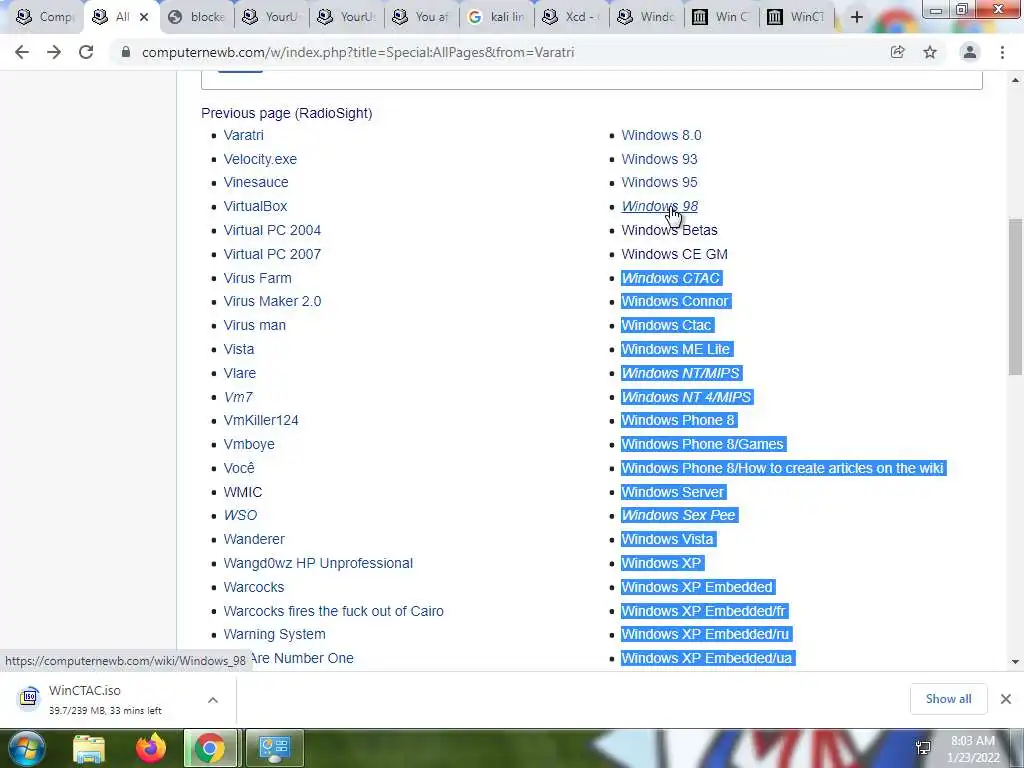Open File Explorer from taskbar
This screenshot has width=1024, height=768.
pos(89,748)
